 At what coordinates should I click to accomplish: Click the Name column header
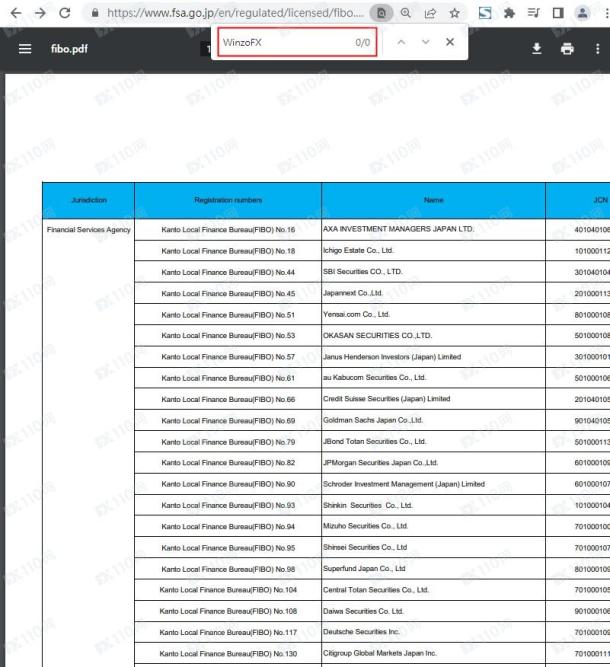(433, 200)
